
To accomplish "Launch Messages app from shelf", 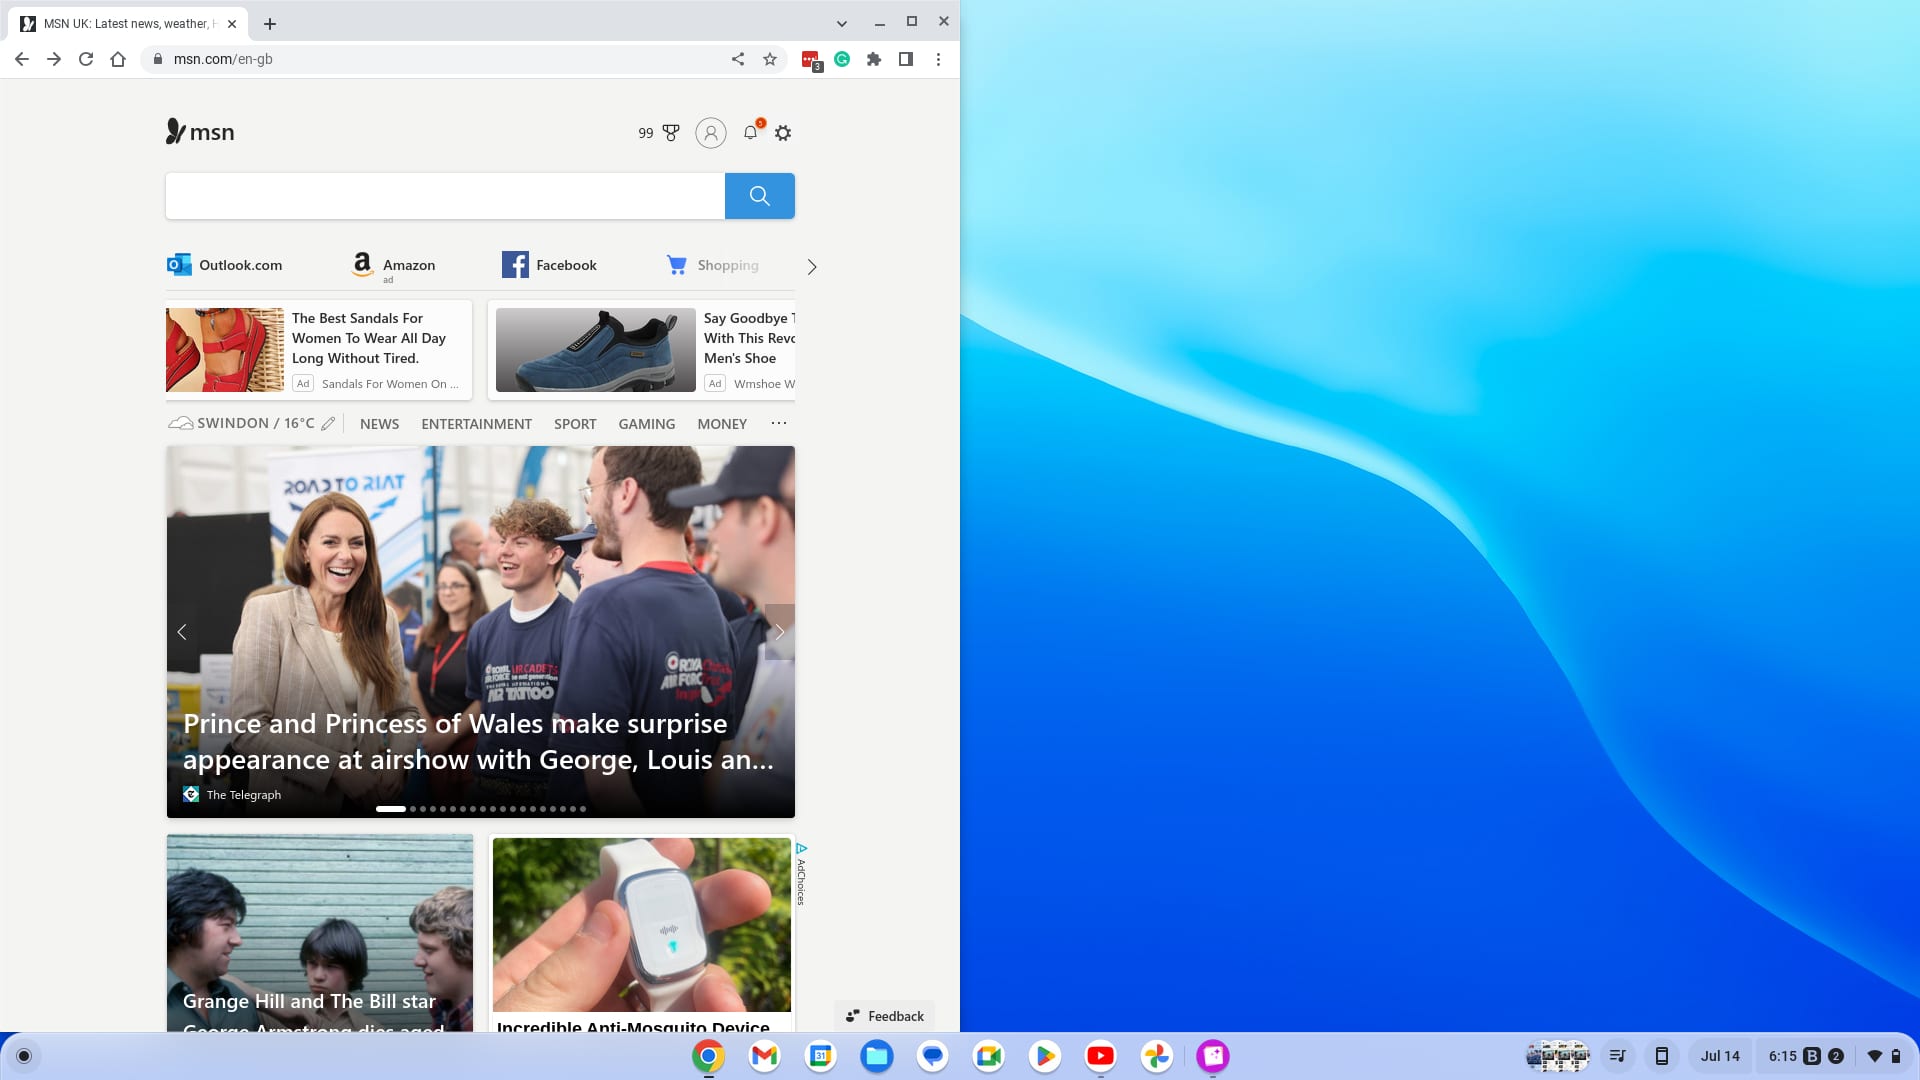I will [x=933, y=1056].
